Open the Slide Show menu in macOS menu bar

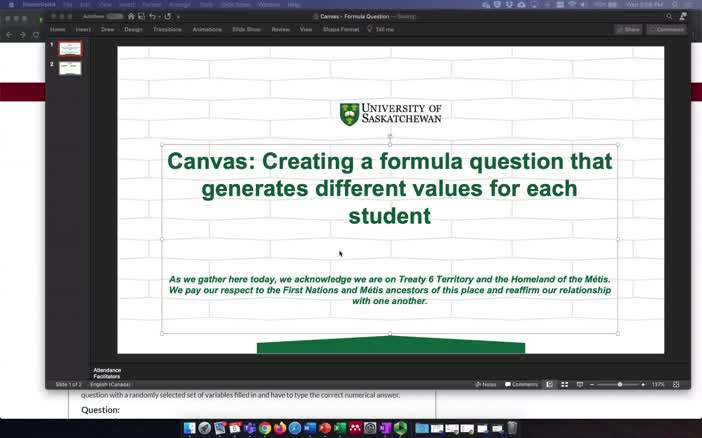pos(235,4)
